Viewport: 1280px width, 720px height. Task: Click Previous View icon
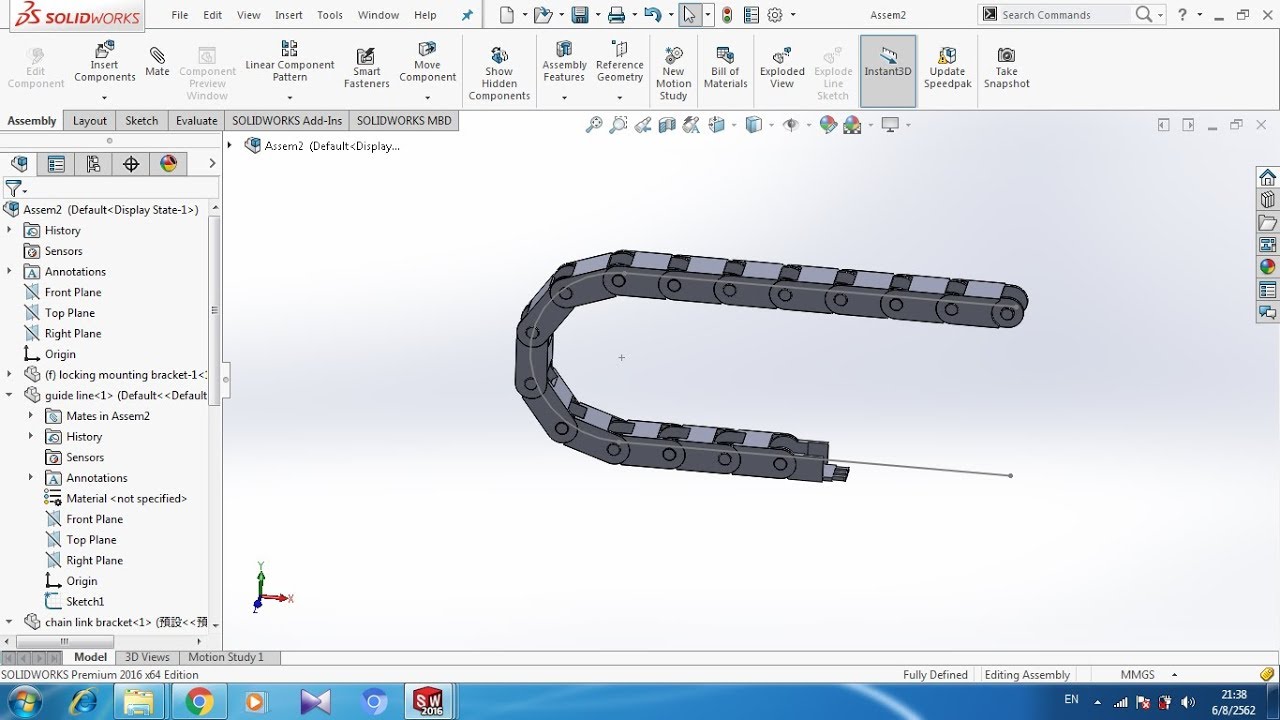click(642, 125)
